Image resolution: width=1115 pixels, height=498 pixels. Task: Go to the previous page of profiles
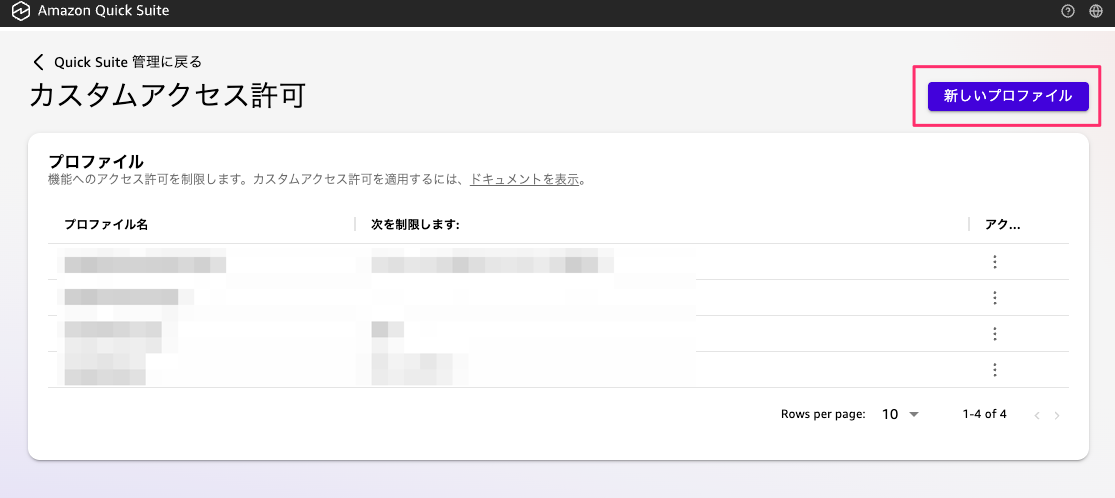pos(1037,415)
